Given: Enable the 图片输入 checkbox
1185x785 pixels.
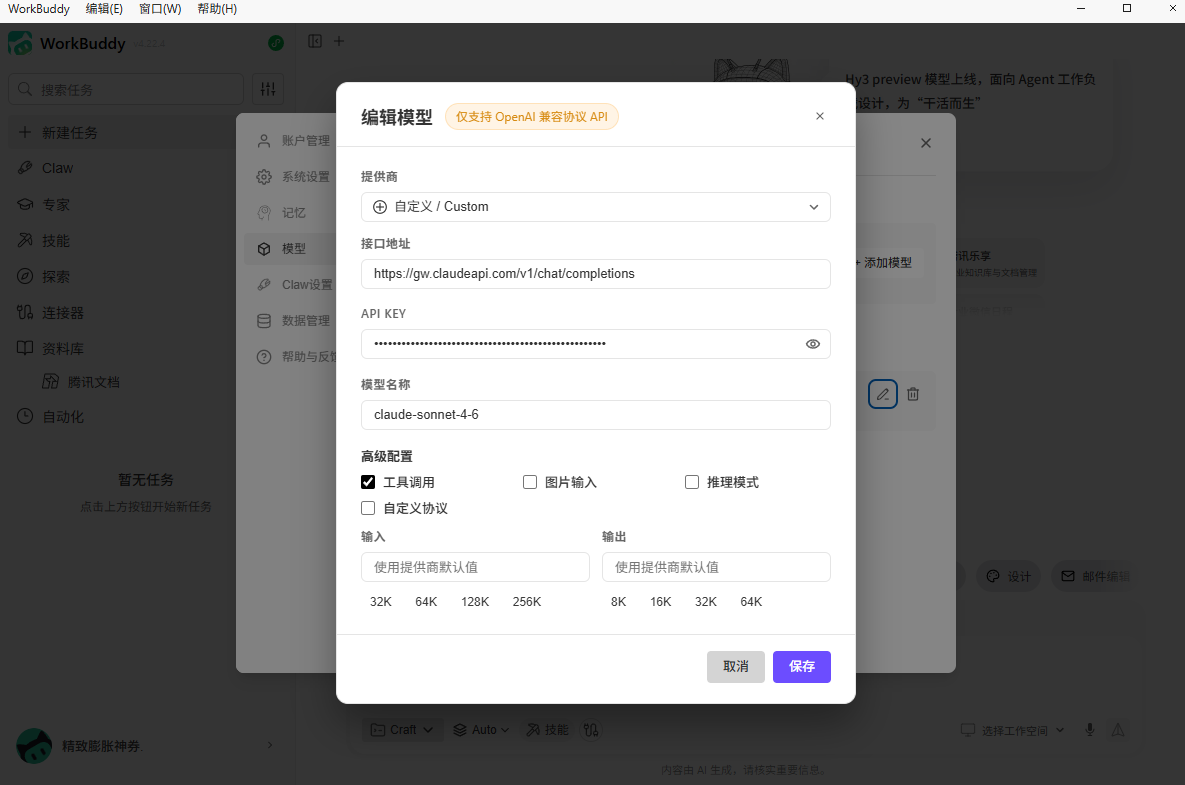Looking at the screenshot, I should (x=530, y=482).
